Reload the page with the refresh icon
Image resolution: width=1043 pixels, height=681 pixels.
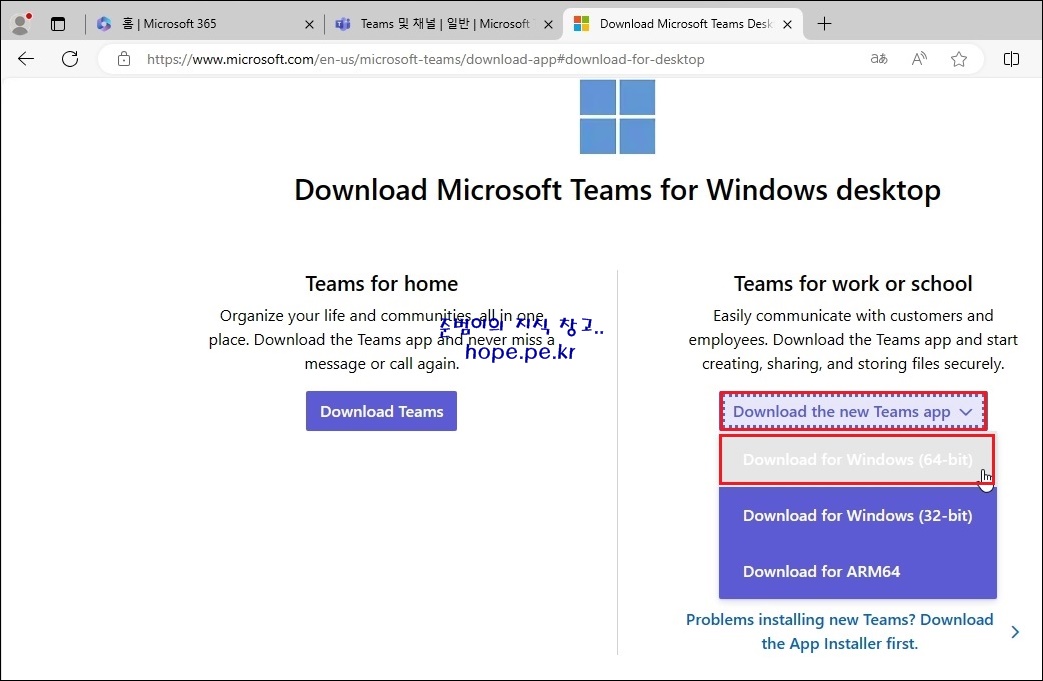pyautogui.click(x=70, y=59)
